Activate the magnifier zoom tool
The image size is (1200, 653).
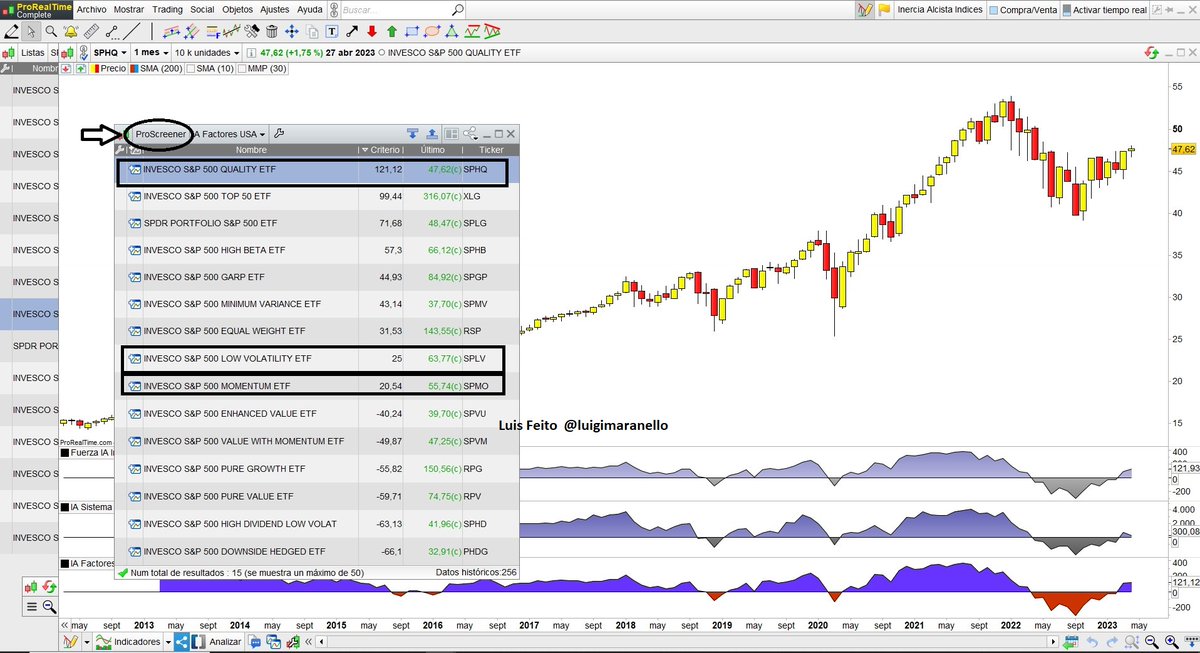click(51, 32)
